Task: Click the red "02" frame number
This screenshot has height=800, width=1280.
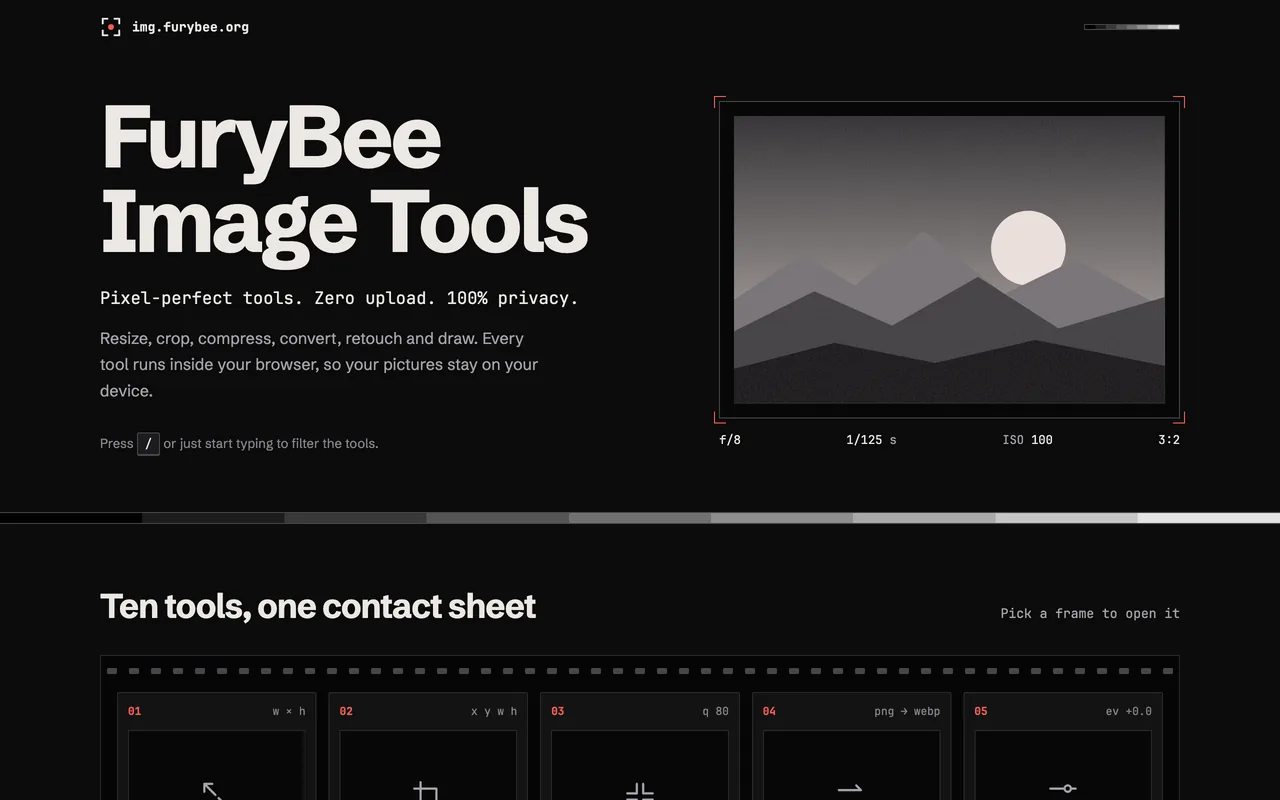Action: (346, 712)
